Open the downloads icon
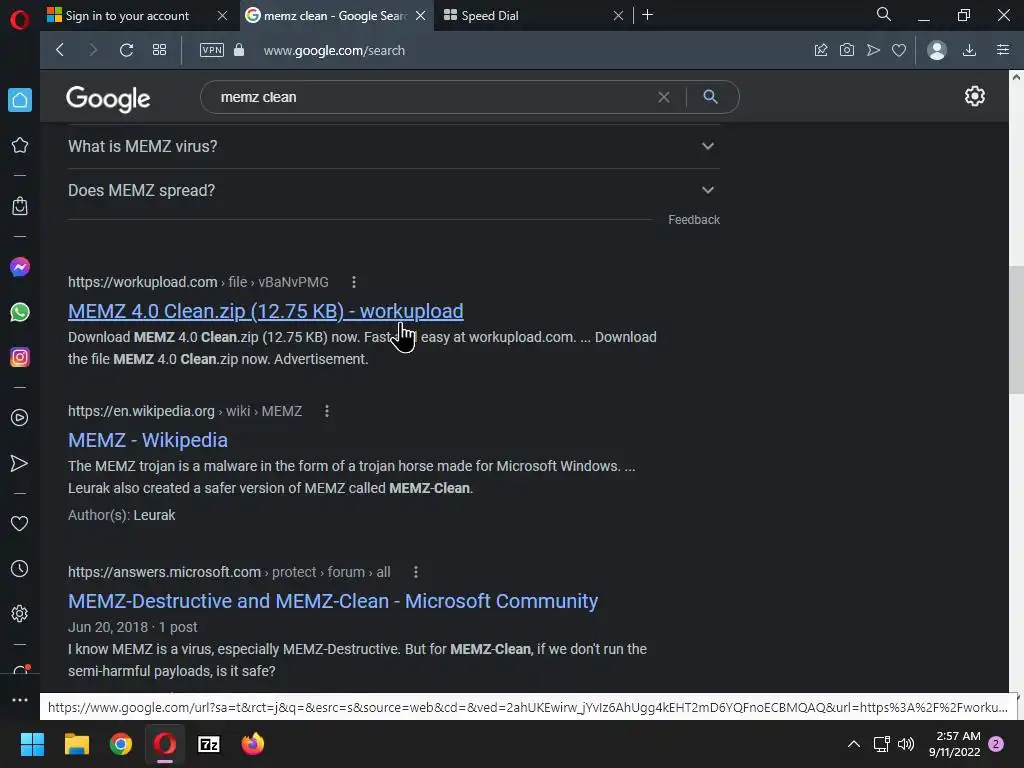Viewport: 1024px width, 768px height. pos(970,50)
